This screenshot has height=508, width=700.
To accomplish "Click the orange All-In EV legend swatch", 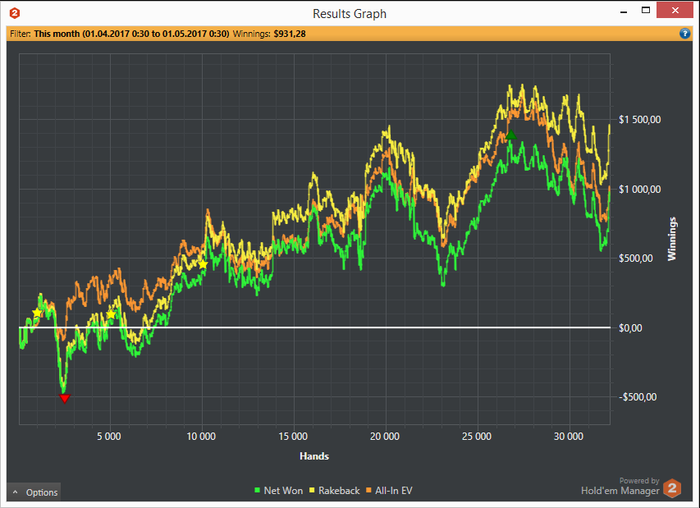I will tap(369, 491).
